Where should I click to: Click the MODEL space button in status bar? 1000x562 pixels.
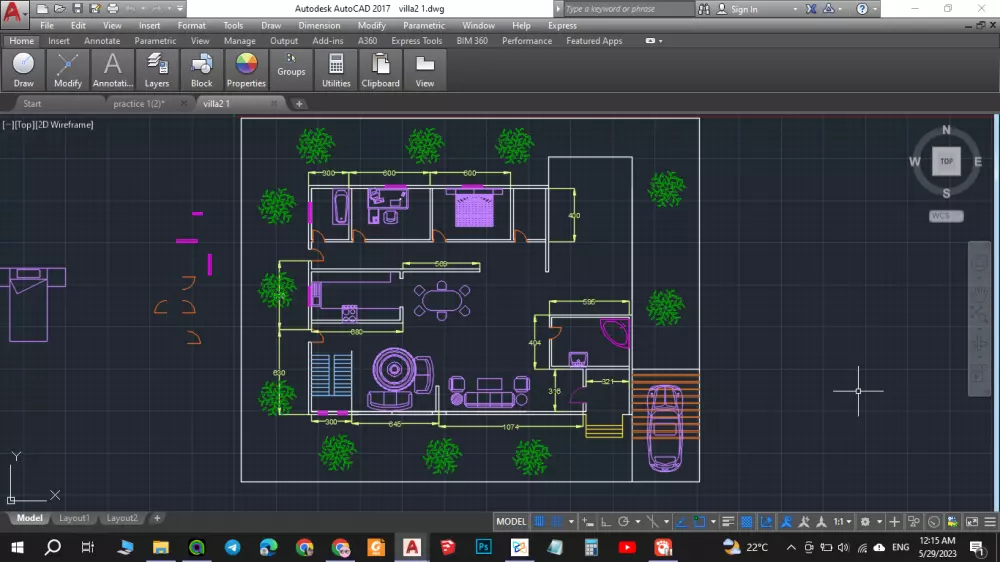[x=511, y=522]
